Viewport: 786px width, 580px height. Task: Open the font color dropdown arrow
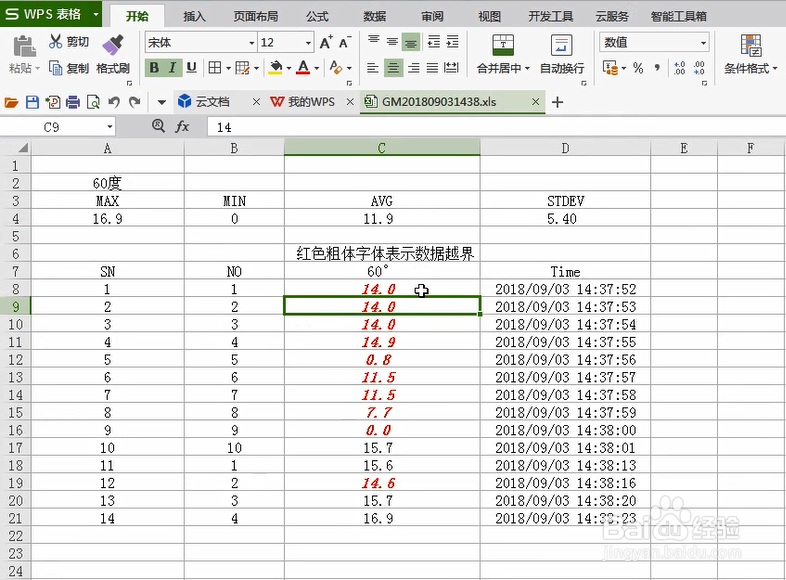click(316, 68)
